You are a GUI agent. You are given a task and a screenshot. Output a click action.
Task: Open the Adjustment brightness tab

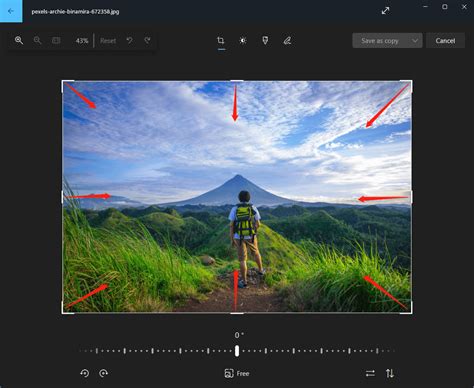(x=243, y=41)
